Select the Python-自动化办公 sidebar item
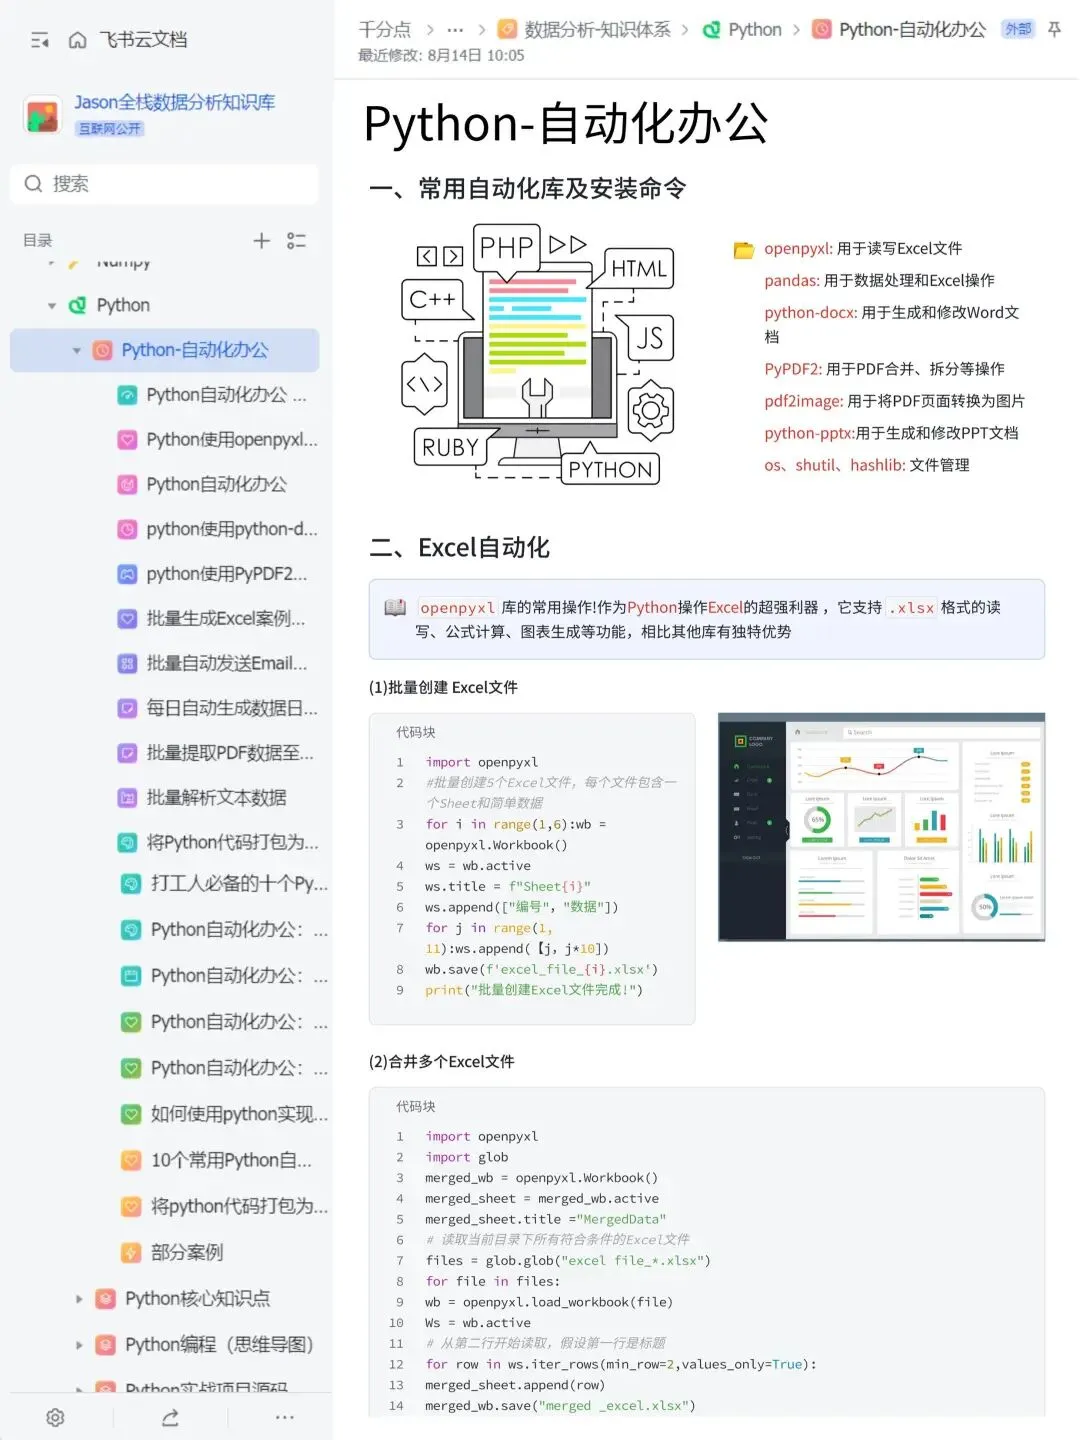 pos(165,351)
